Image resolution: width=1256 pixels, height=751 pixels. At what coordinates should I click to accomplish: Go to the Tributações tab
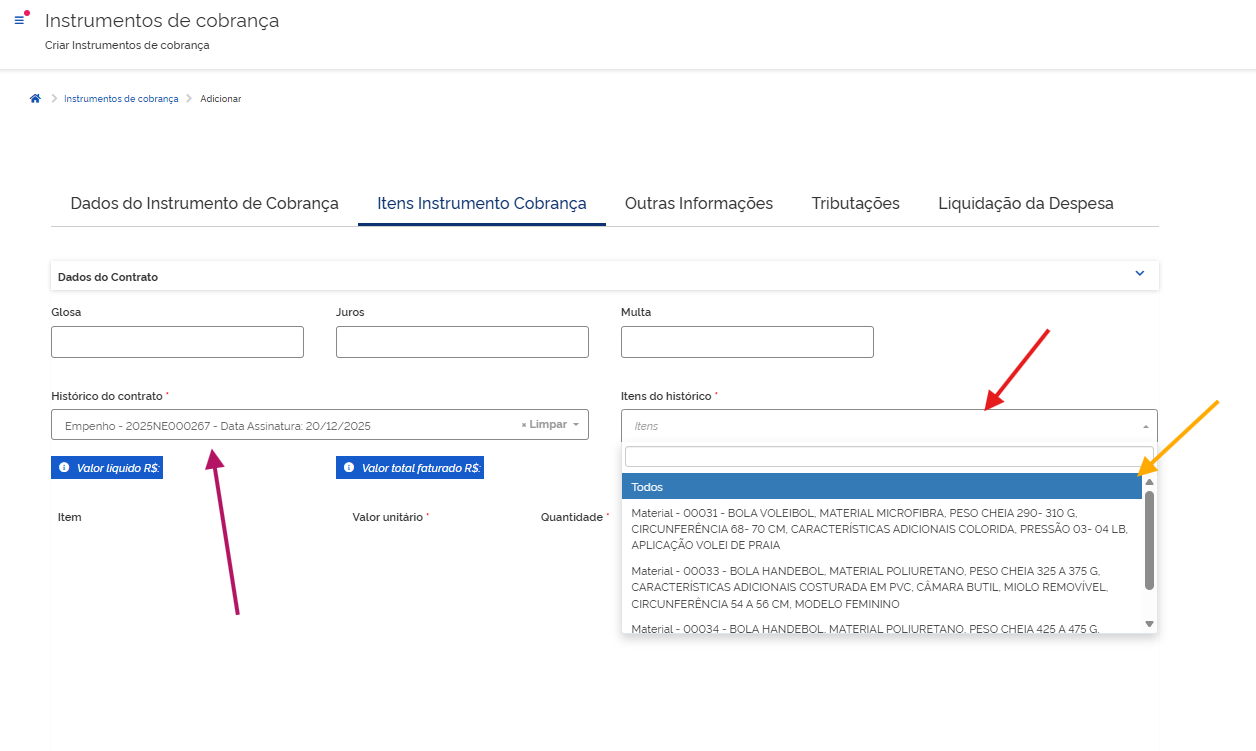[855, 204]
